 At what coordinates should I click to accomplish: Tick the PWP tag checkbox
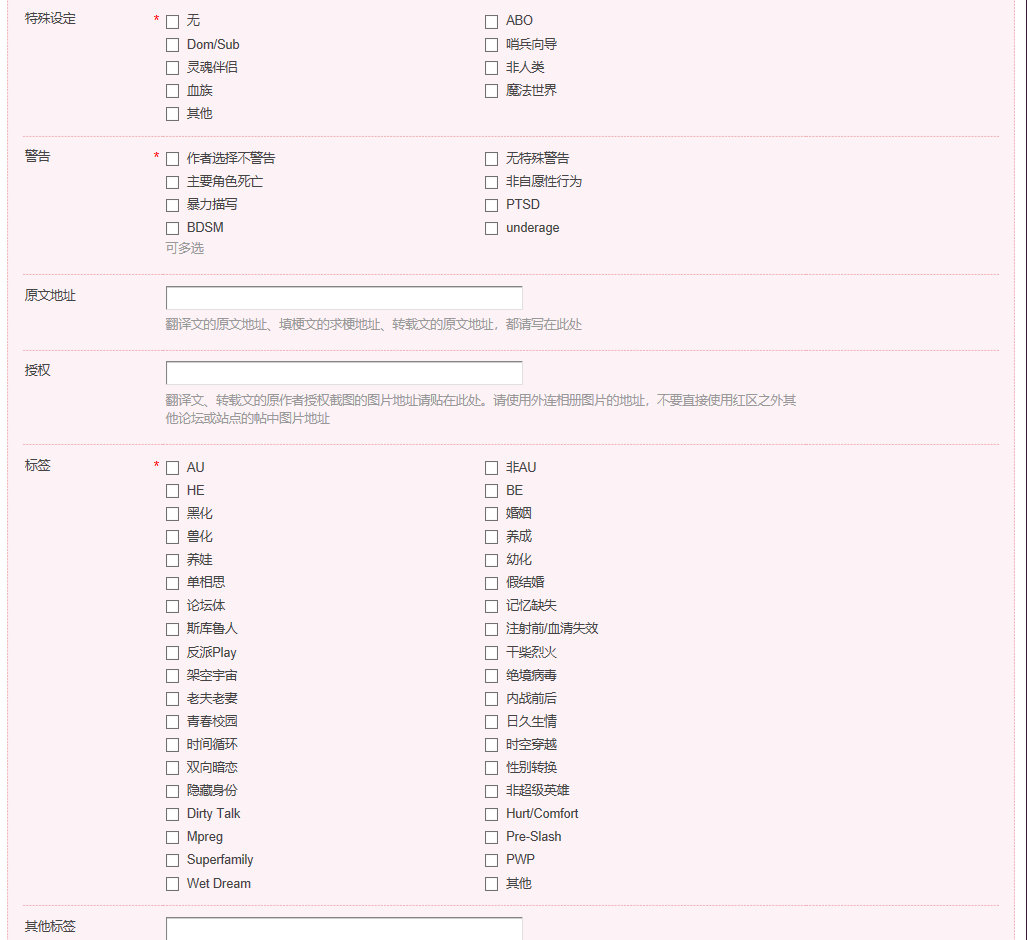[491, 860]
